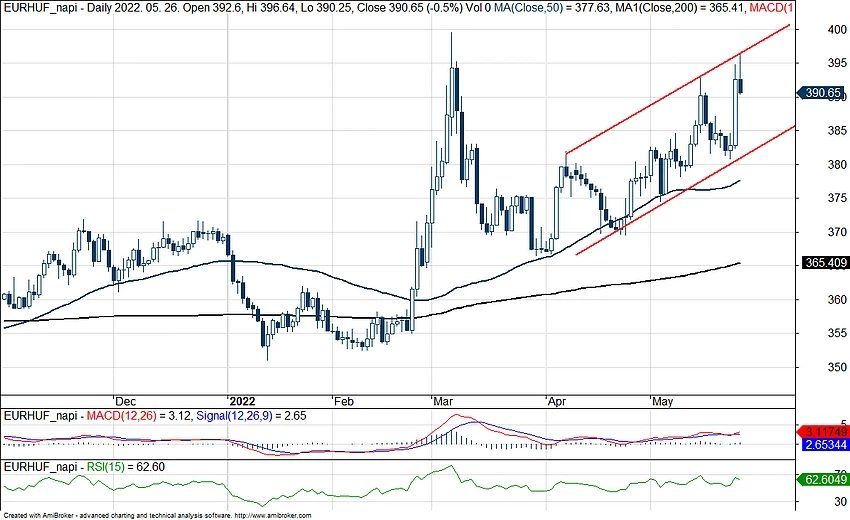Click the MA1(Close,200) = 365.41 header text
Viewport: 850px width, 520px height.
(x=680, y=8)
